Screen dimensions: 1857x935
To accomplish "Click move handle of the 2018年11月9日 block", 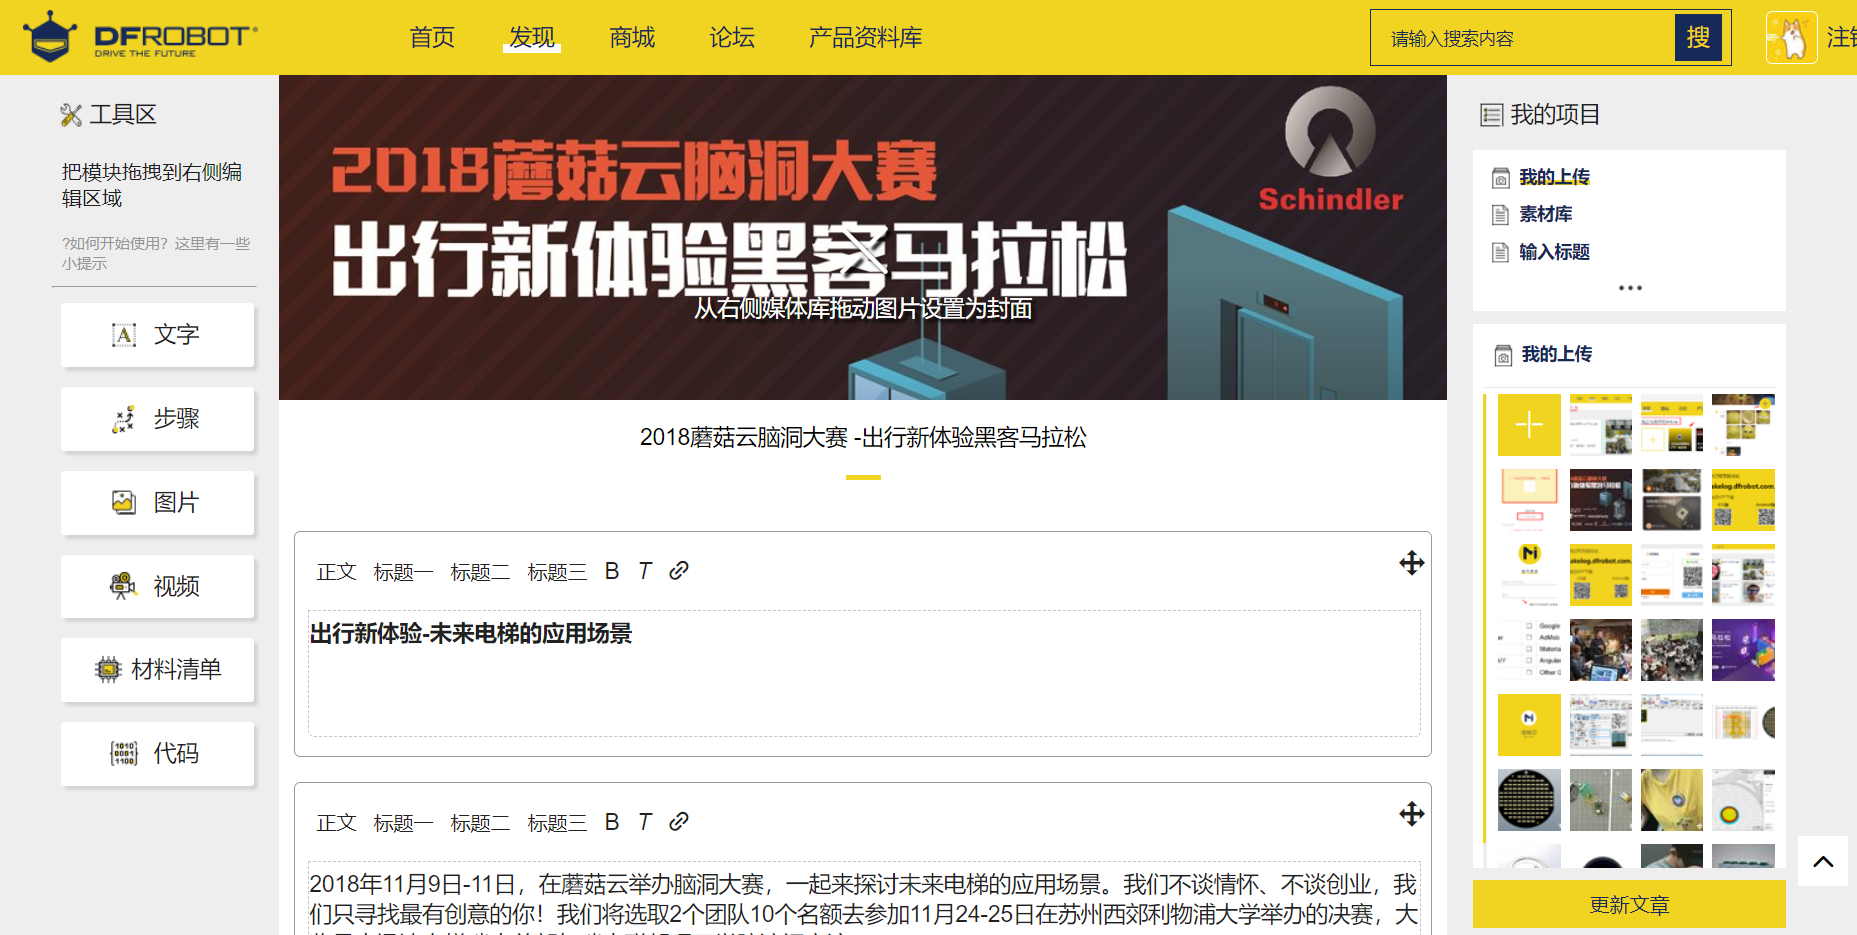I will coord(1412,814).
